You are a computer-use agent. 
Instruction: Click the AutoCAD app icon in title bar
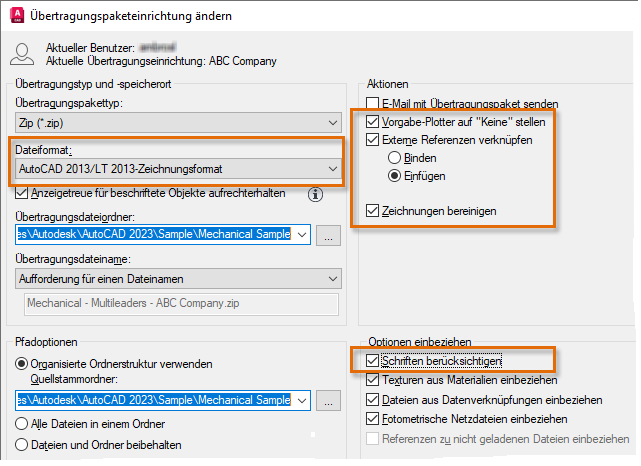point(17,16)
